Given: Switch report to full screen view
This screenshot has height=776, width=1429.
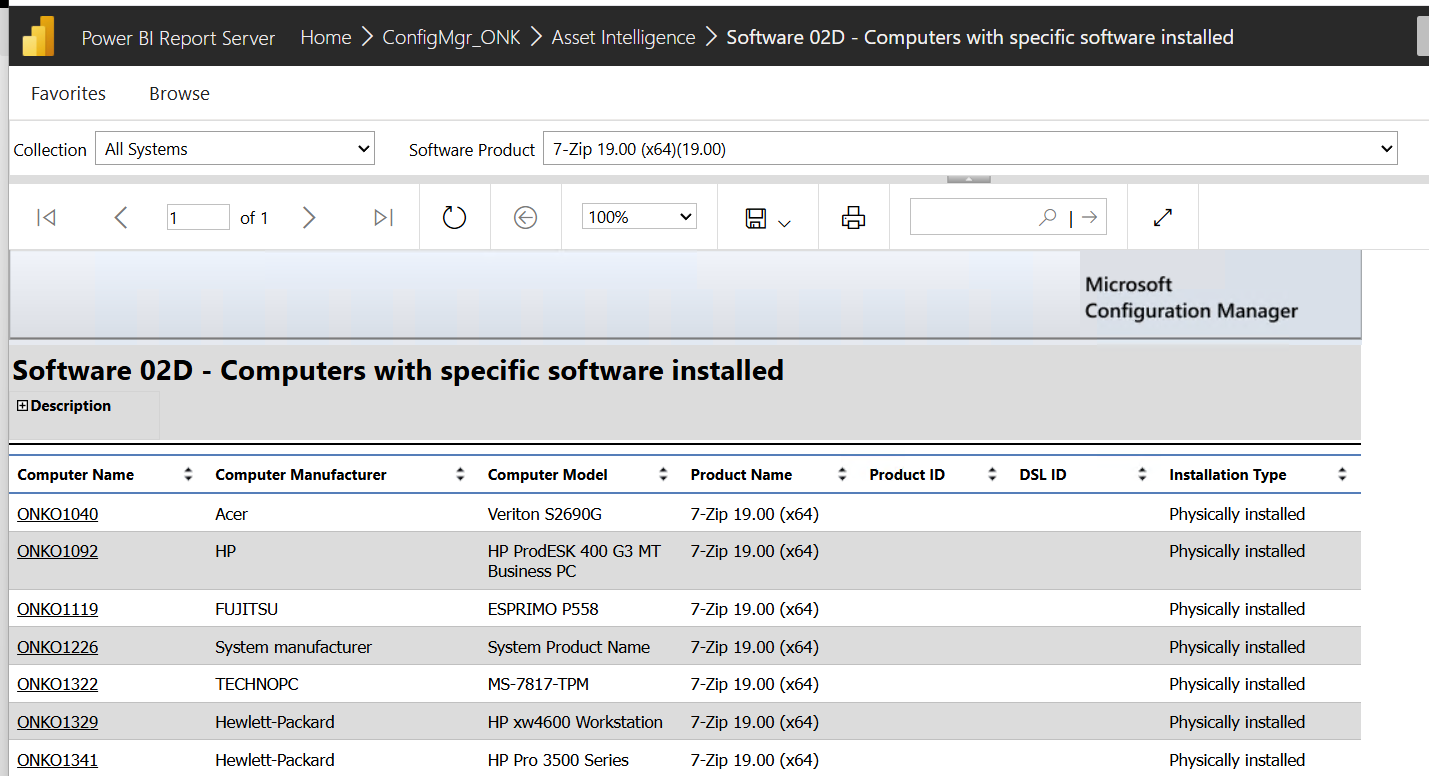Looking at the screenshot, I should click(x=1162, y=217).
